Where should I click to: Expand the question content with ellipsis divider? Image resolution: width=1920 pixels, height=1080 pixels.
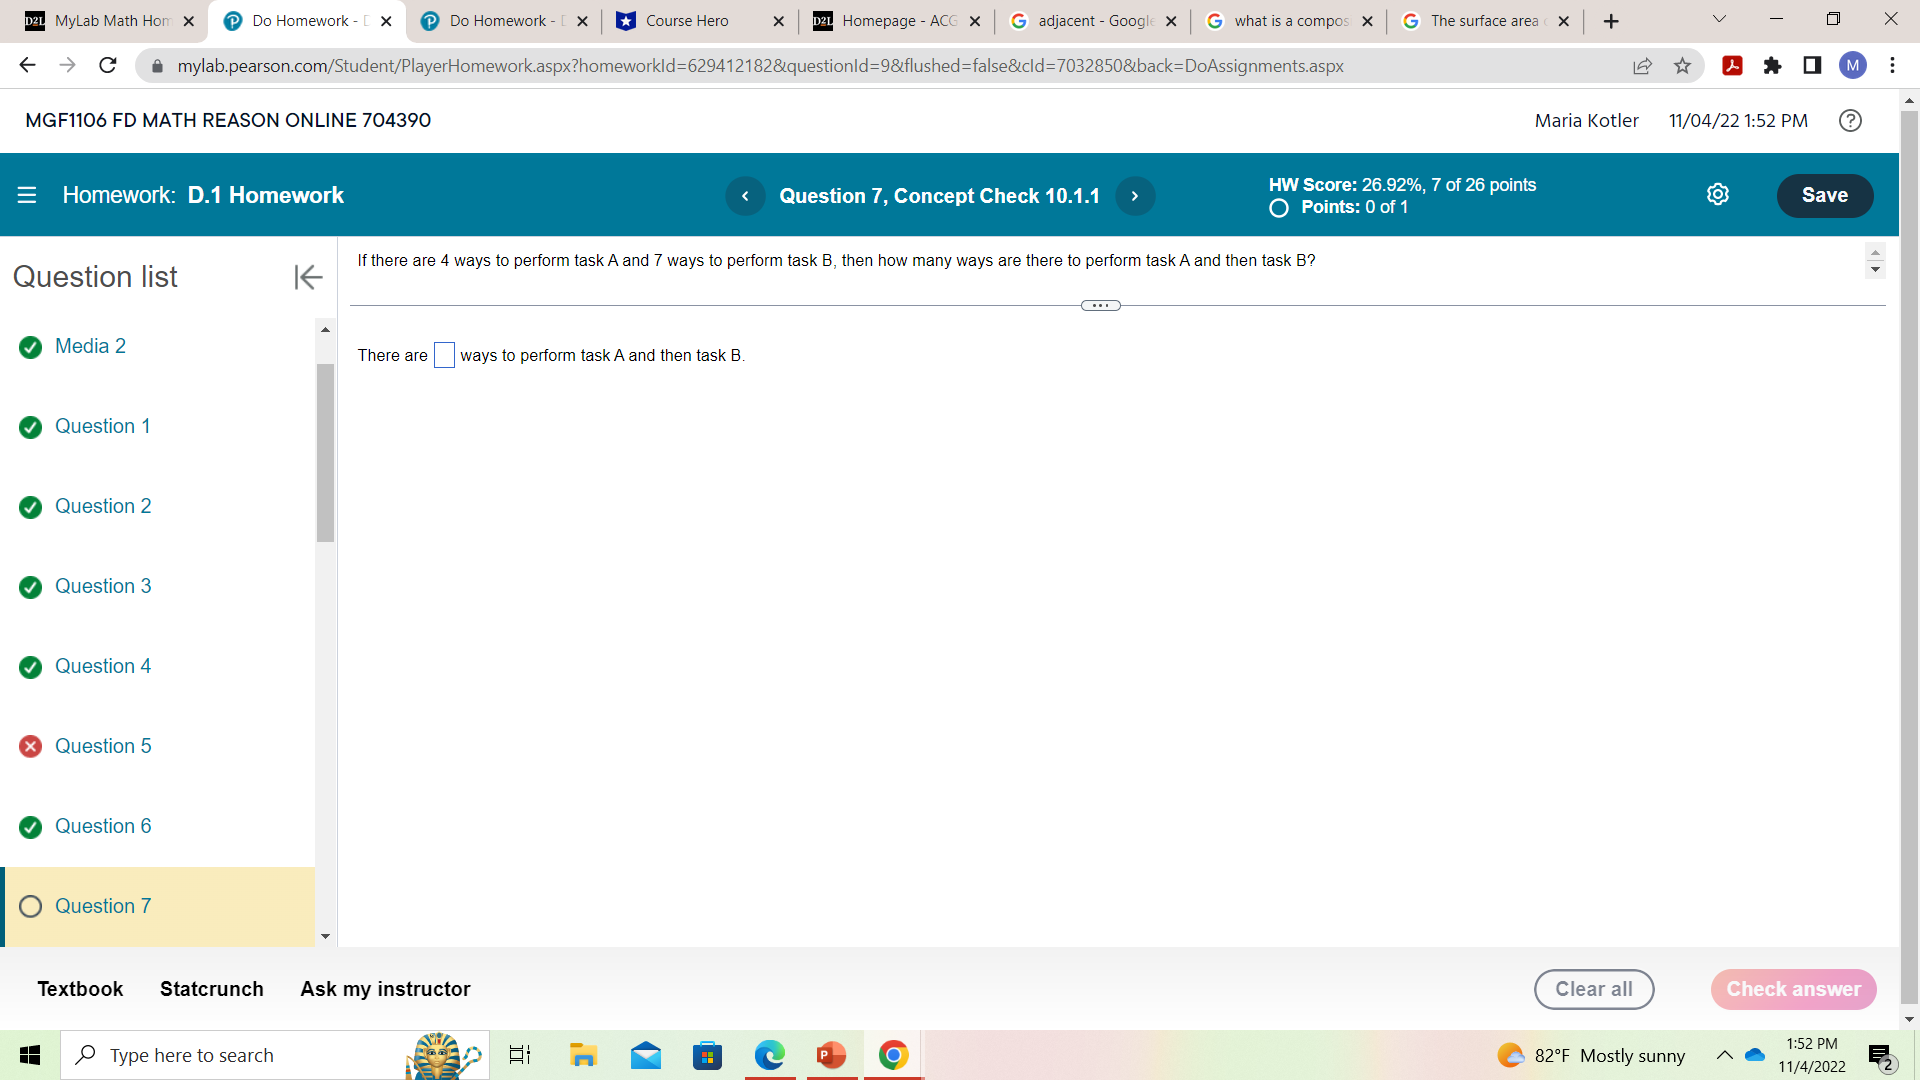[x=1100, y=305]
